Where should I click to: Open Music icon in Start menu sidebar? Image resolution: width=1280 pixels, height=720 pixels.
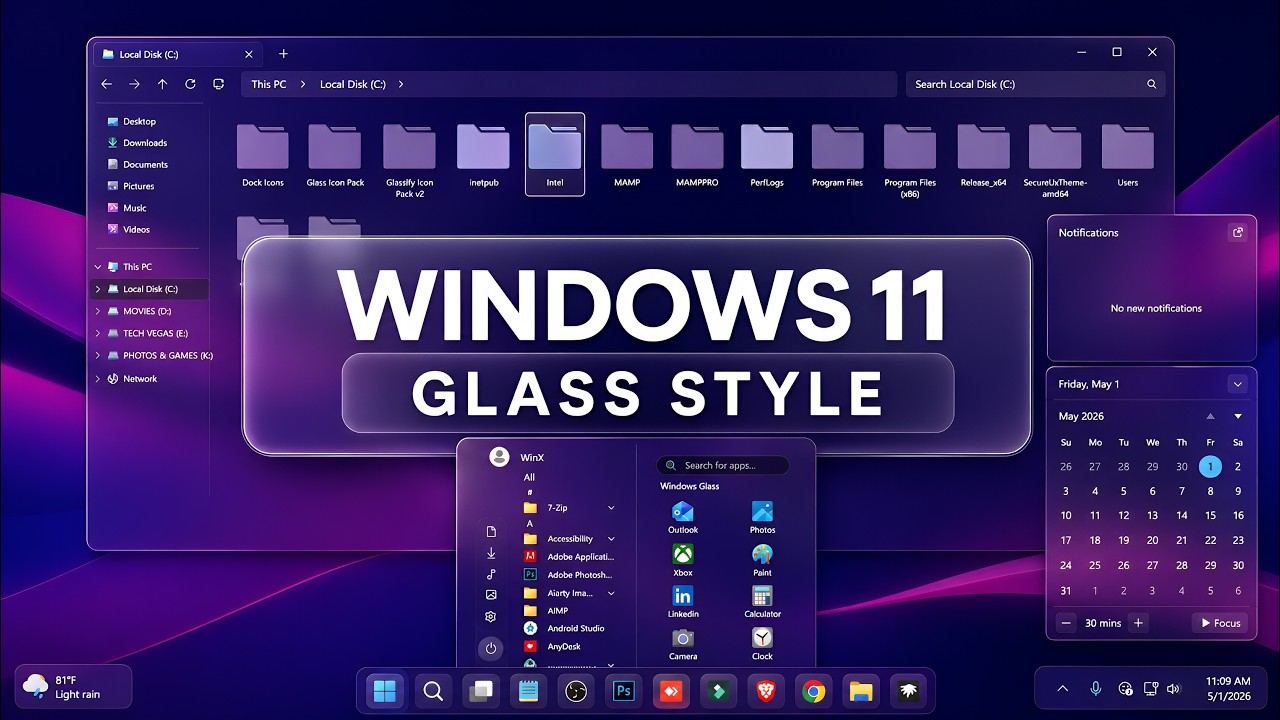[491, 574]
